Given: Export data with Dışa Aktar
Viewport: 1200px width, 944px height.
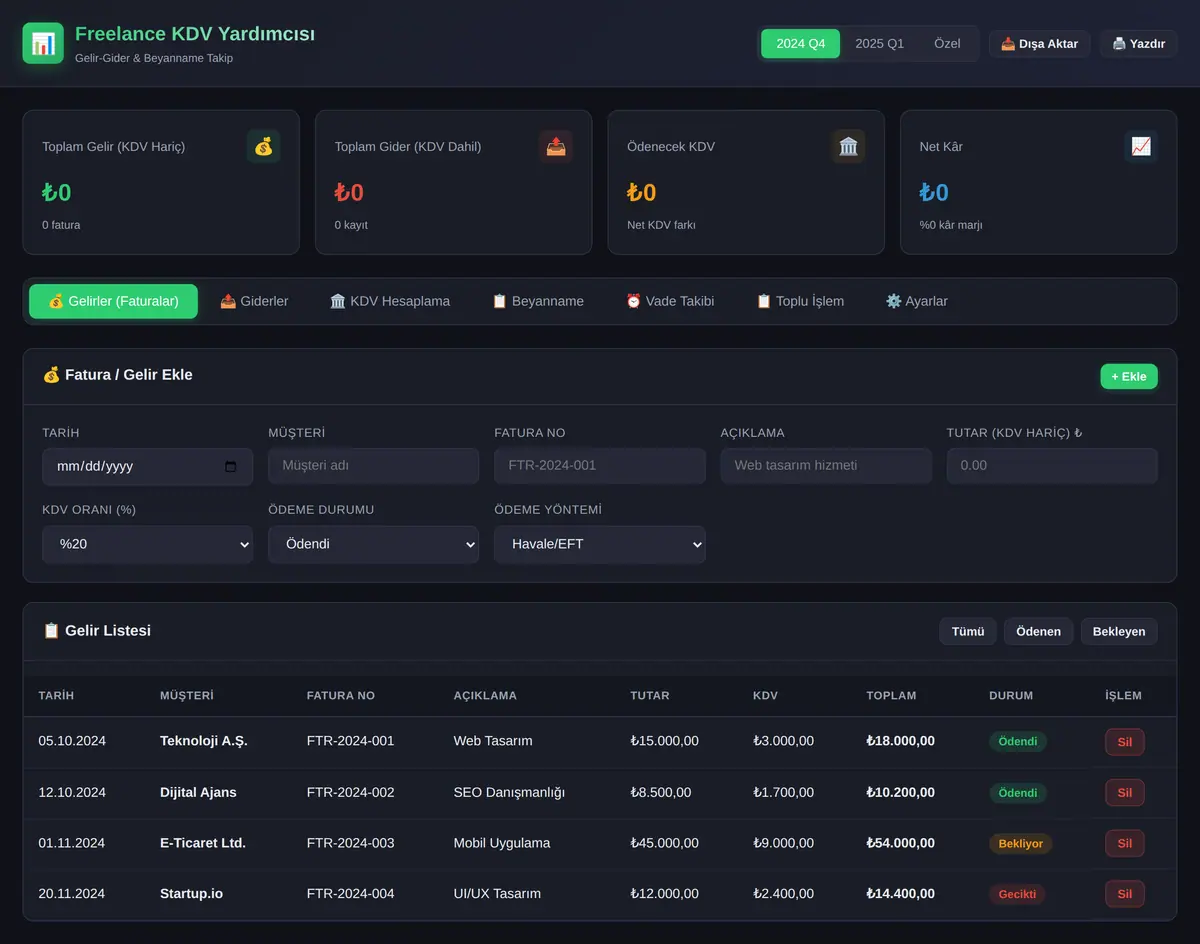Looking at the screenshot, I should coord(1040,44).
